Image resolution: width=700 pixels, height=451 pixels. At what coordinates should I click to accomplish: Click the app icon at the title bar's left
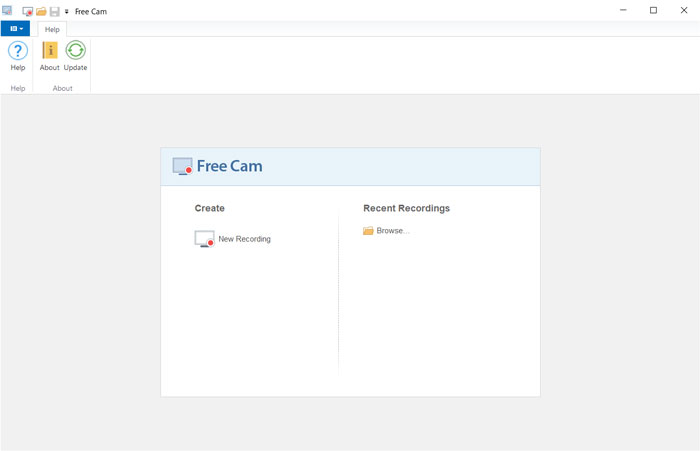tap(8, 10)
